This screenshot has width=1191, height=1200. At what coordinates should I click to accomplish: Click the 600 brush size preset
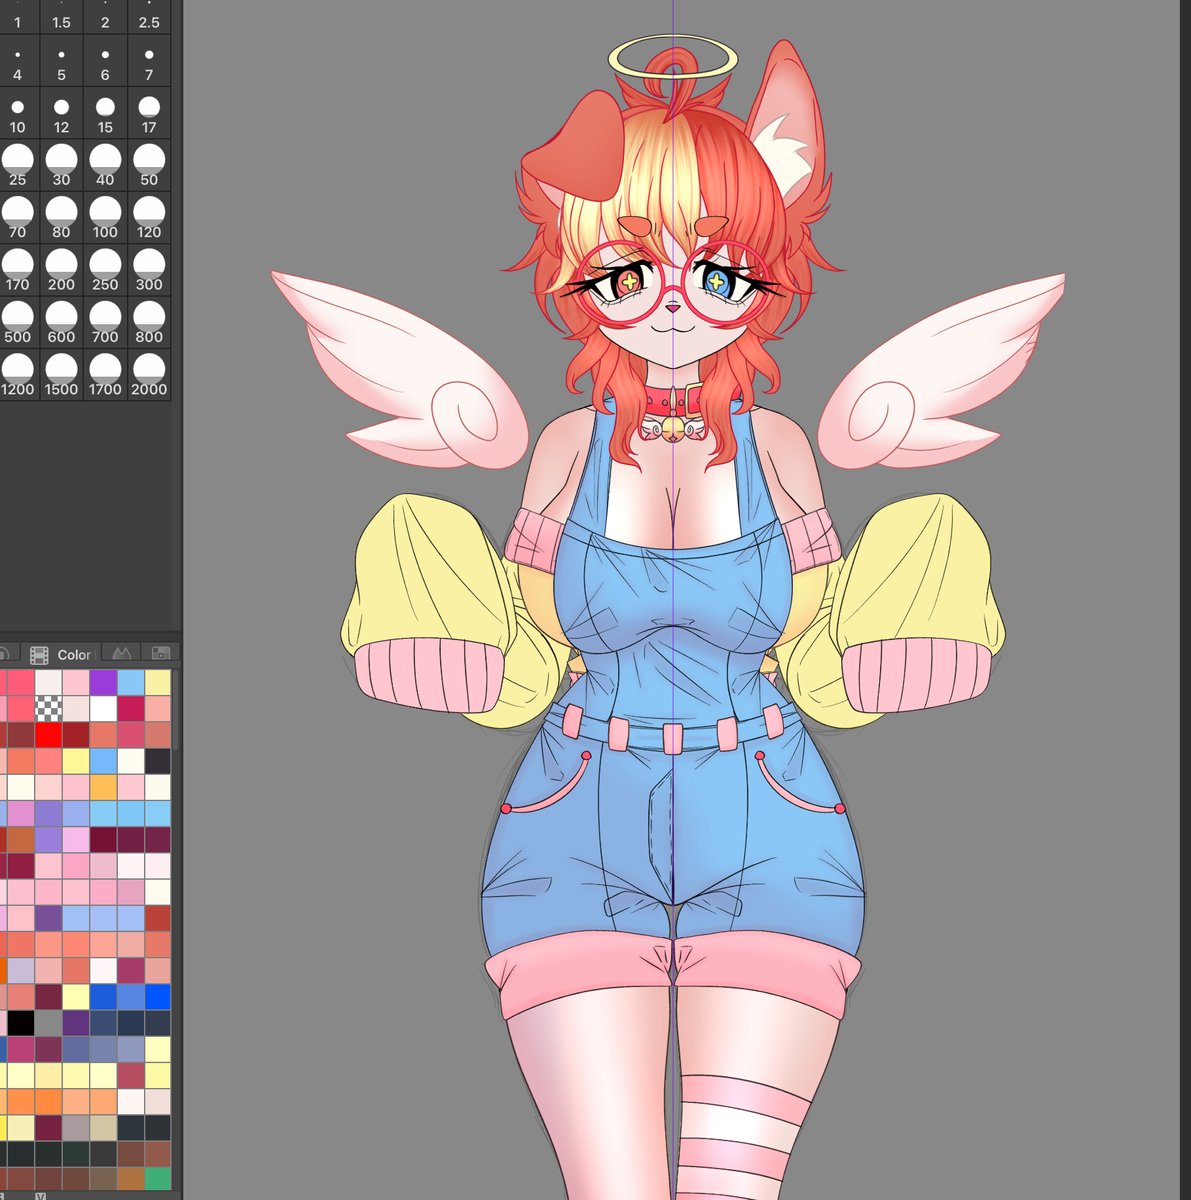coord(61,321)
